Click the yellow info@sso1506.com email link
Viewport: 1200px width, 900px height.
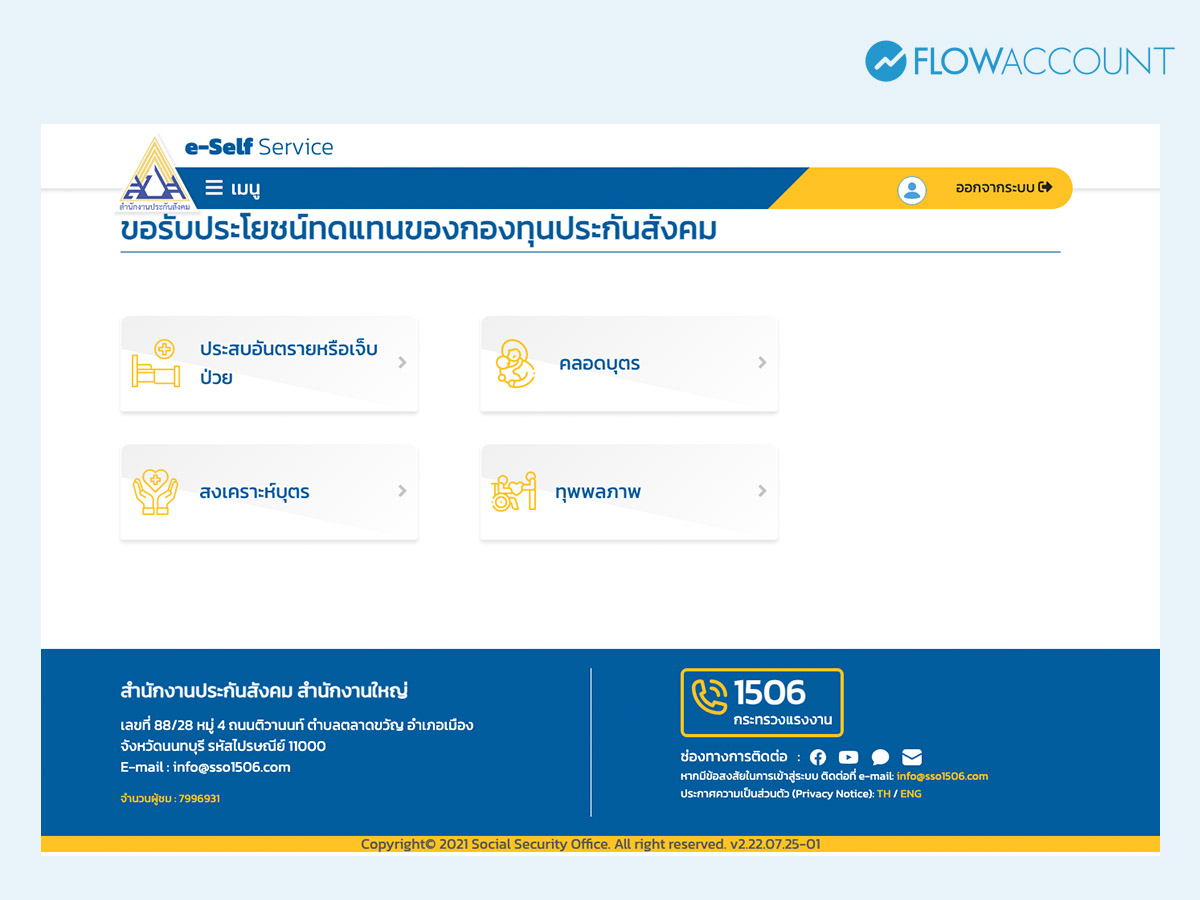(x=942, y=776)
